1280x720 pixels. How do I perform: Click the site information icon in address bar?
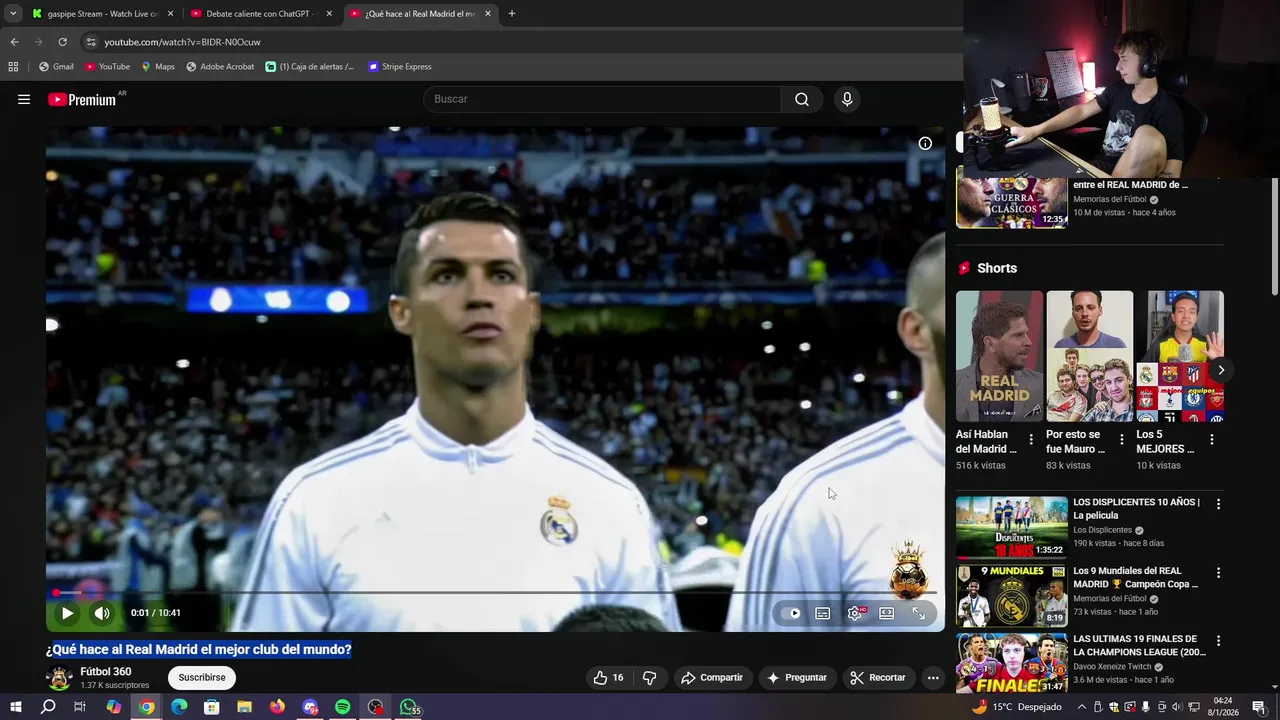tap(91, 42)
